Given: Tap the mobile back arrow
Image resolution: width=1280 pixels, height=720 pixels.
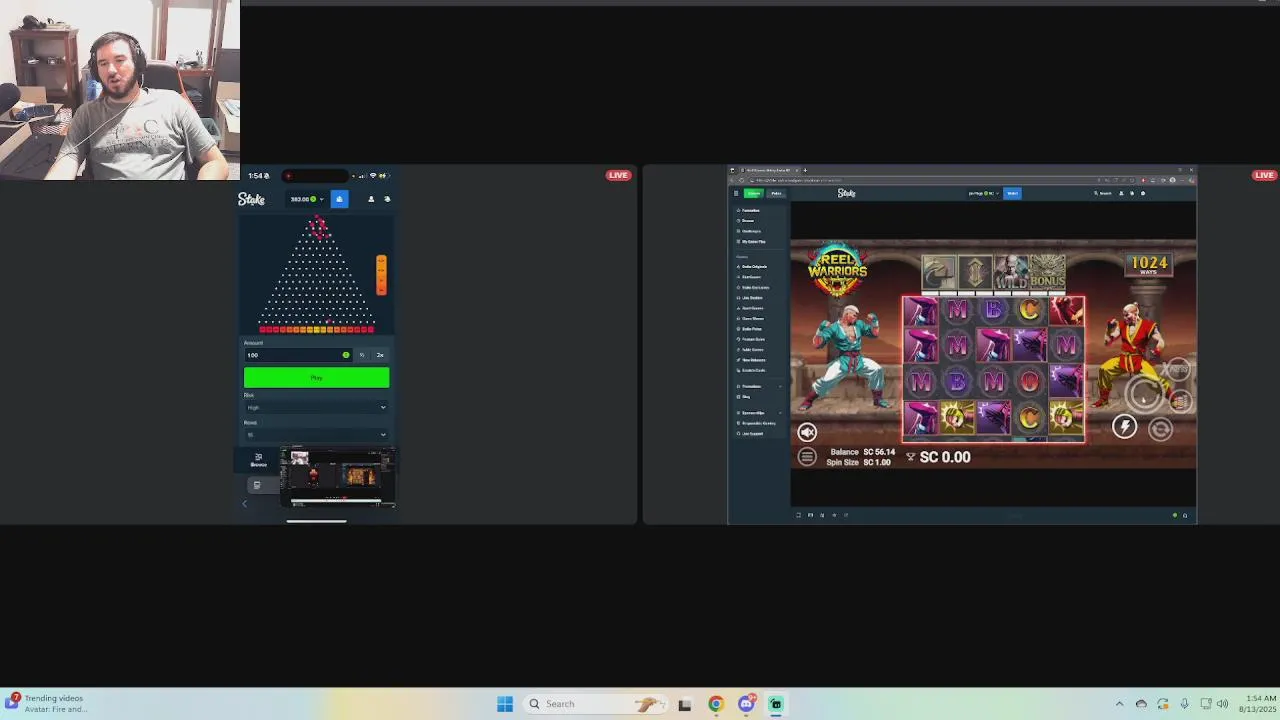Looking at the screenshot, I should (245, 503).
